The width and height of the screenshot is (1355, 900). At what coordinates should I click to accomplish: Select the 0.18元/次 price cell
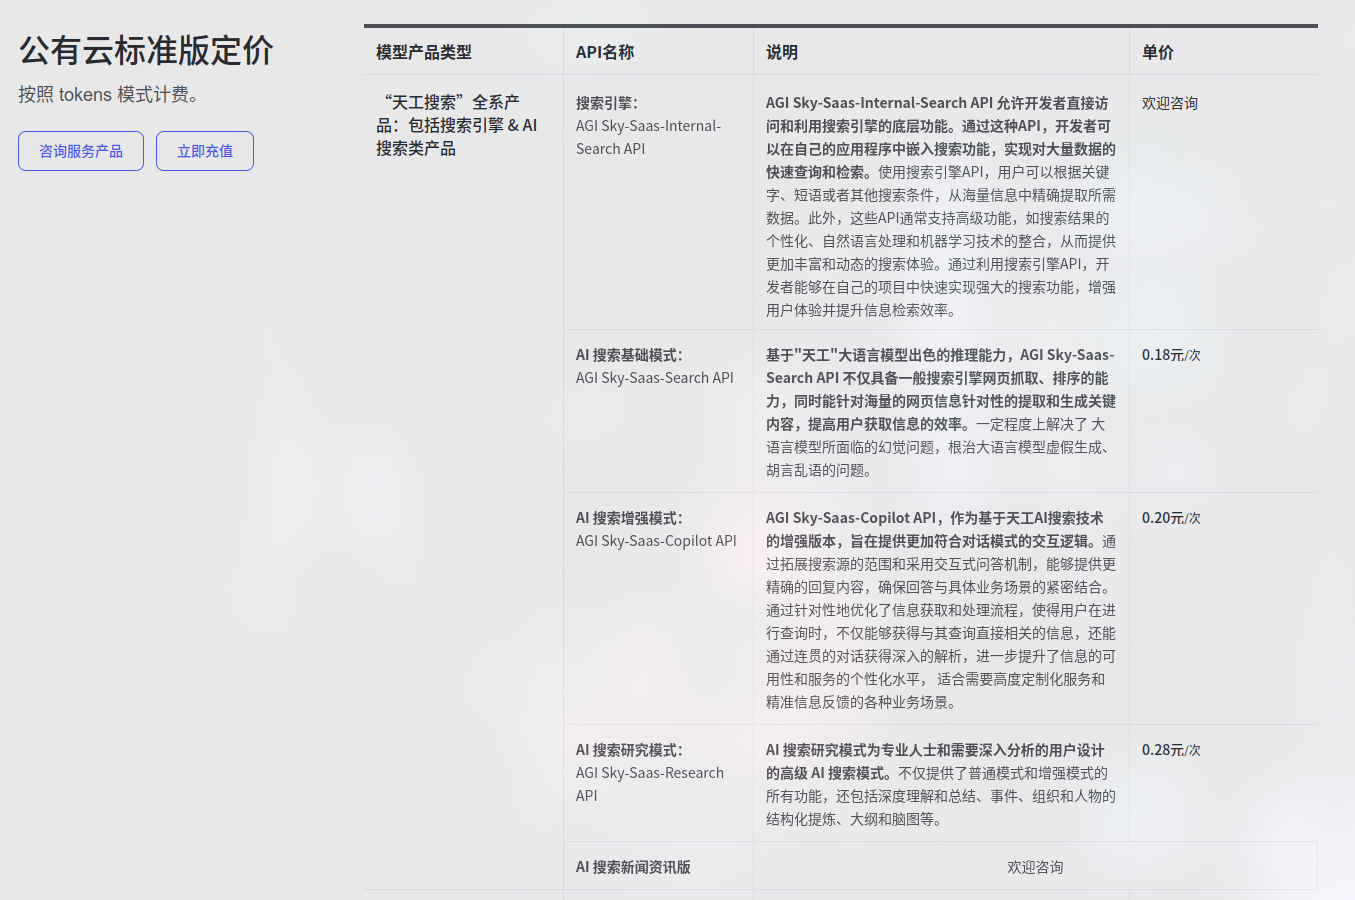pyautogui.click(x=1171, y=355)
